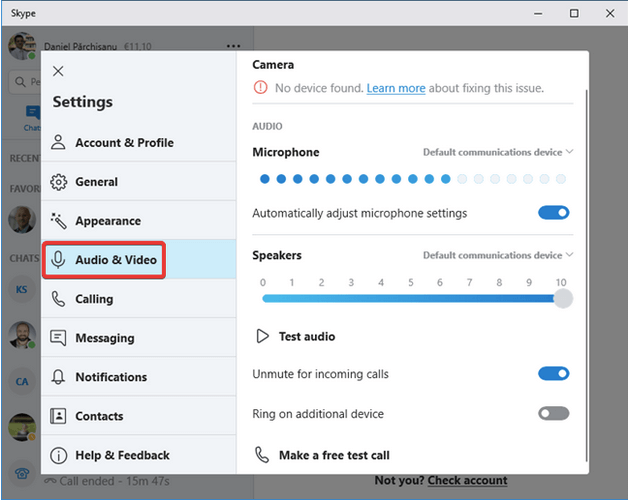The height and width of the screenshot is (501, 628).
Task: Click the Test audio label
Action: 307,336
